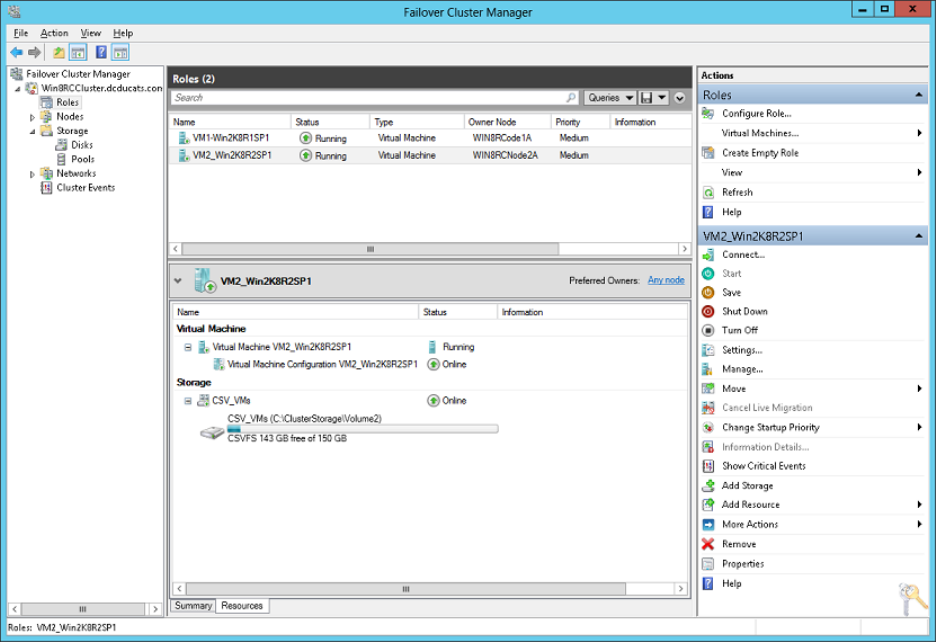Click the search magnifier icon in Roles
The width and height of the screenshot is (936, 642).
tap(571, 97)
